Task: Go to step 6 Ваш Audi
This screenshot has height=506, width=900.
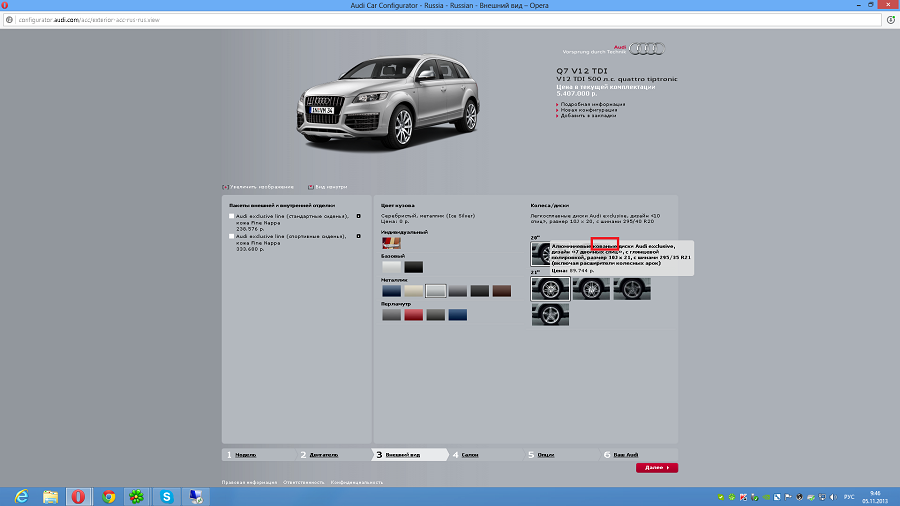Action: 626,455
